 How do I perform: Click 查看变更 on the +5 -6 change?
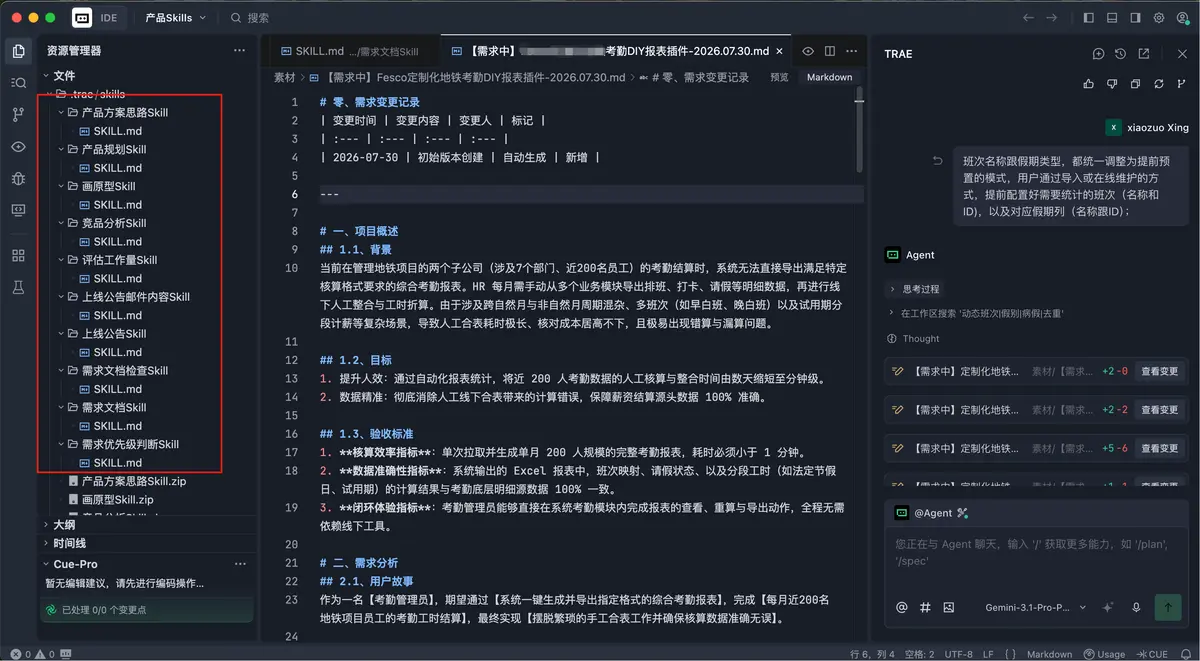pyautogui.click(x=1159, y=448)
